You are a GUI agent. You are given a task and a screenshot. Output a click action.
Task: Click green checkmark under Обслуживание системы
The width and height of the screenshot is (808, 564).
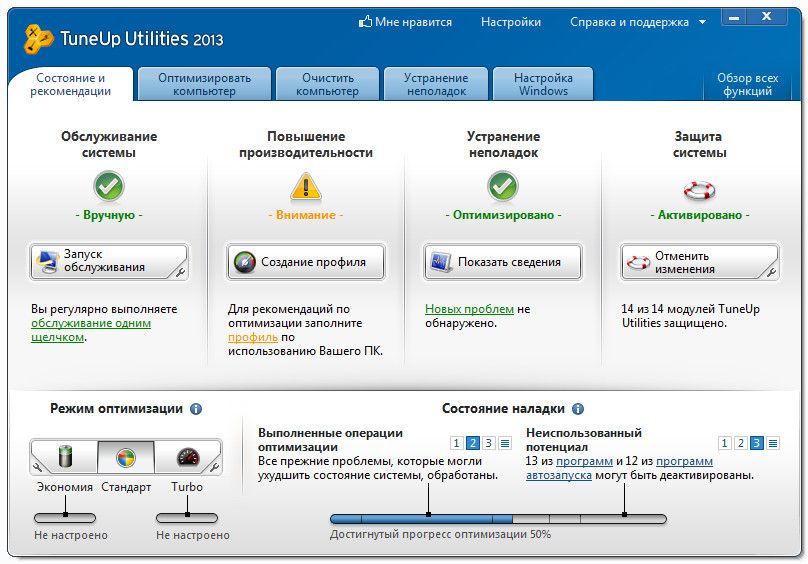pos(109,186)
